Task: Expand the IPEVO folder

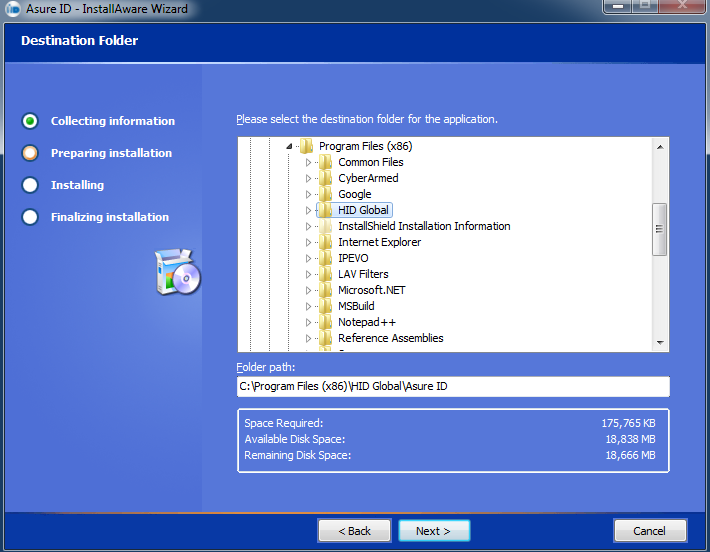Action: pos(308,258)
